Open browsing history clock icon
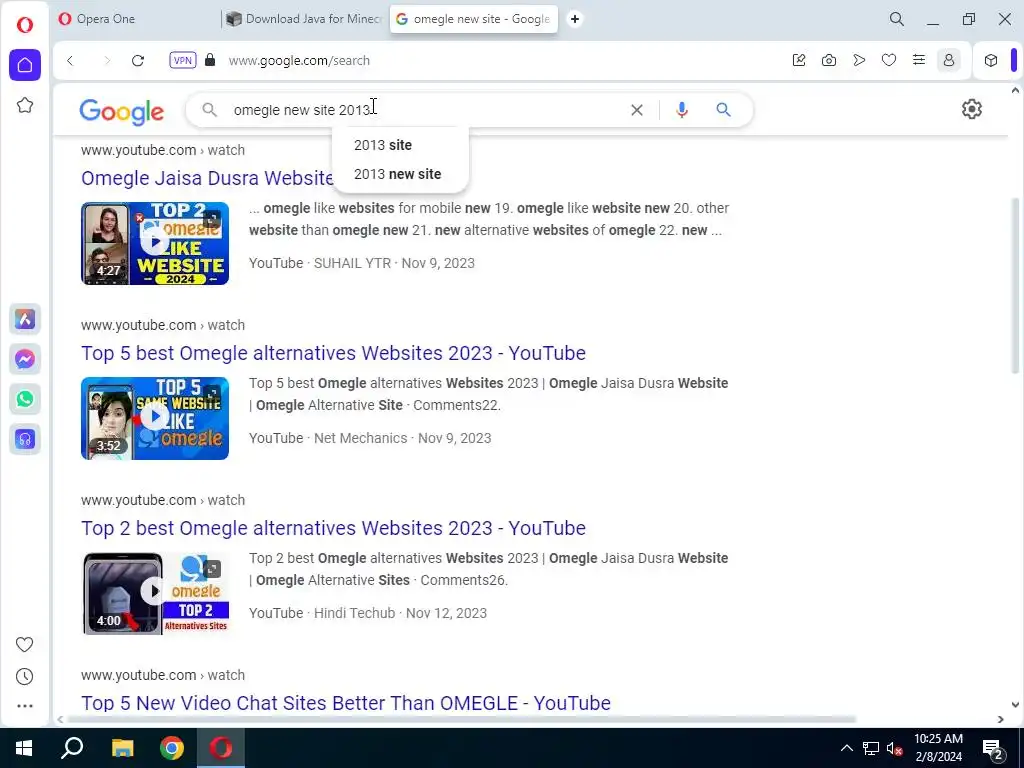The image size is (1024, 768). (x=24, y=677)
